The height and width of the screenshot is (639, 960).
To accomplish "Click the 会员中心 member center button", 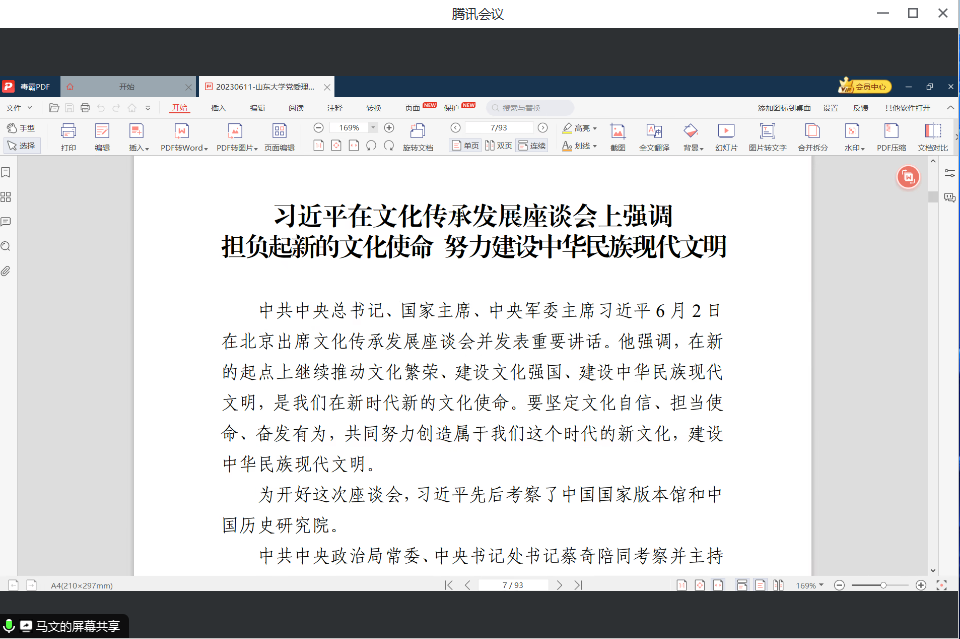I will tap(864, 87).
